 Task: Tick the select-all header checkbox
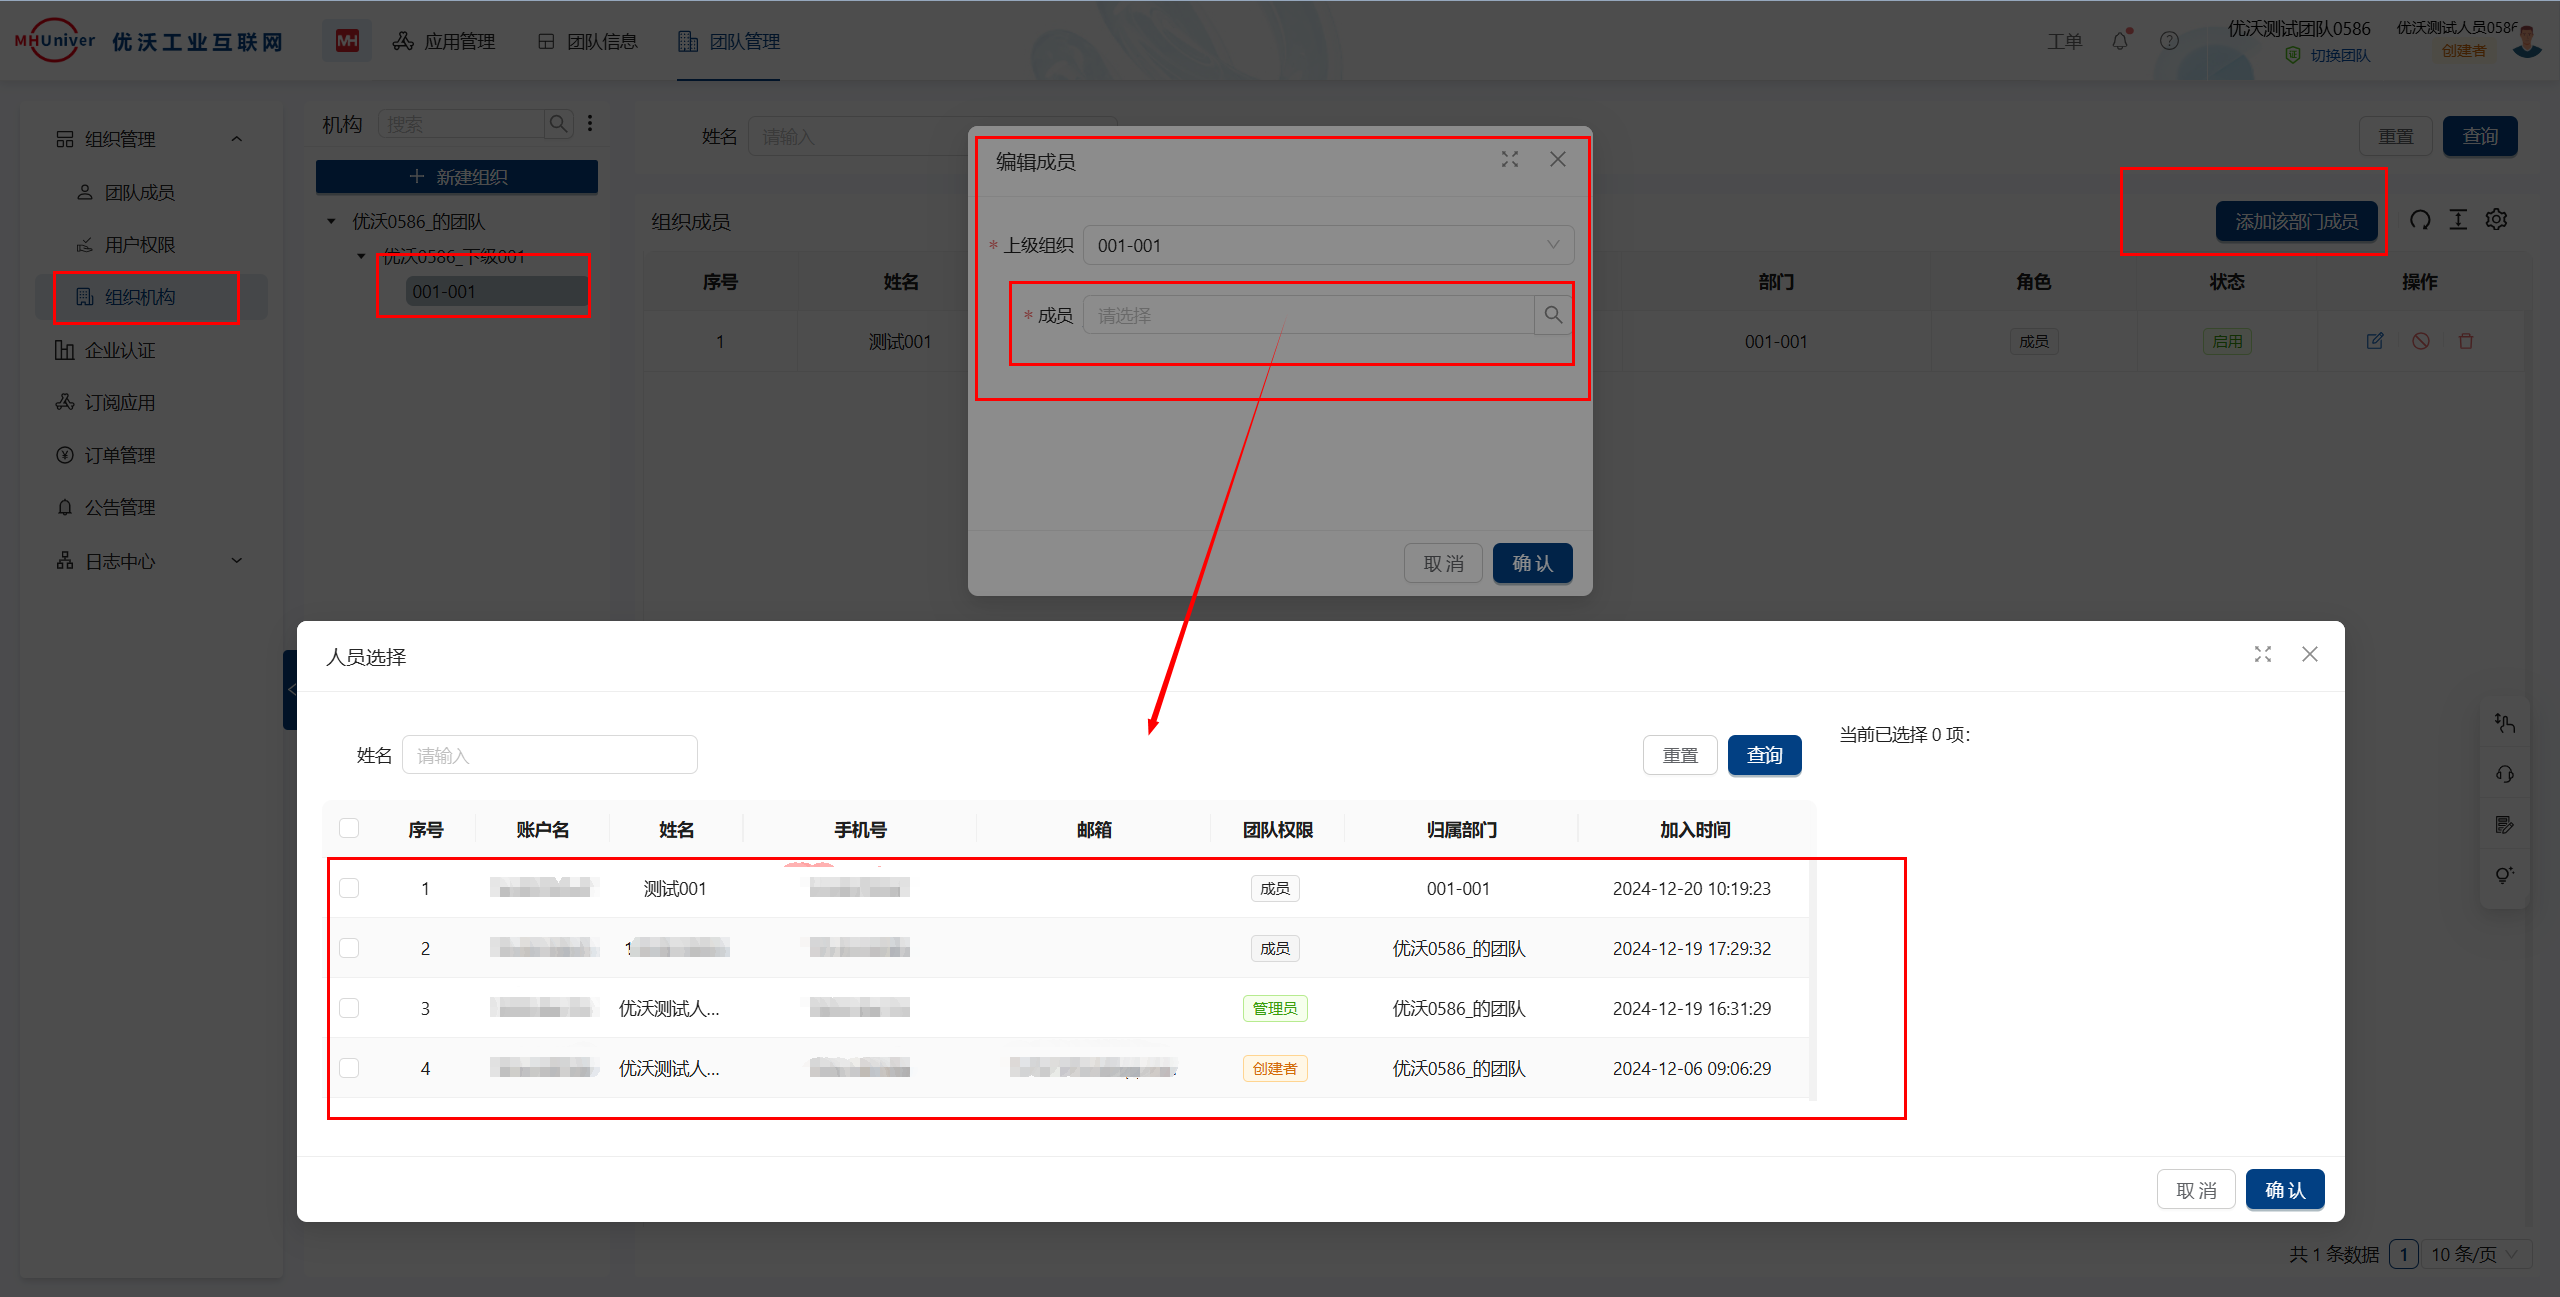pos(349,828)
